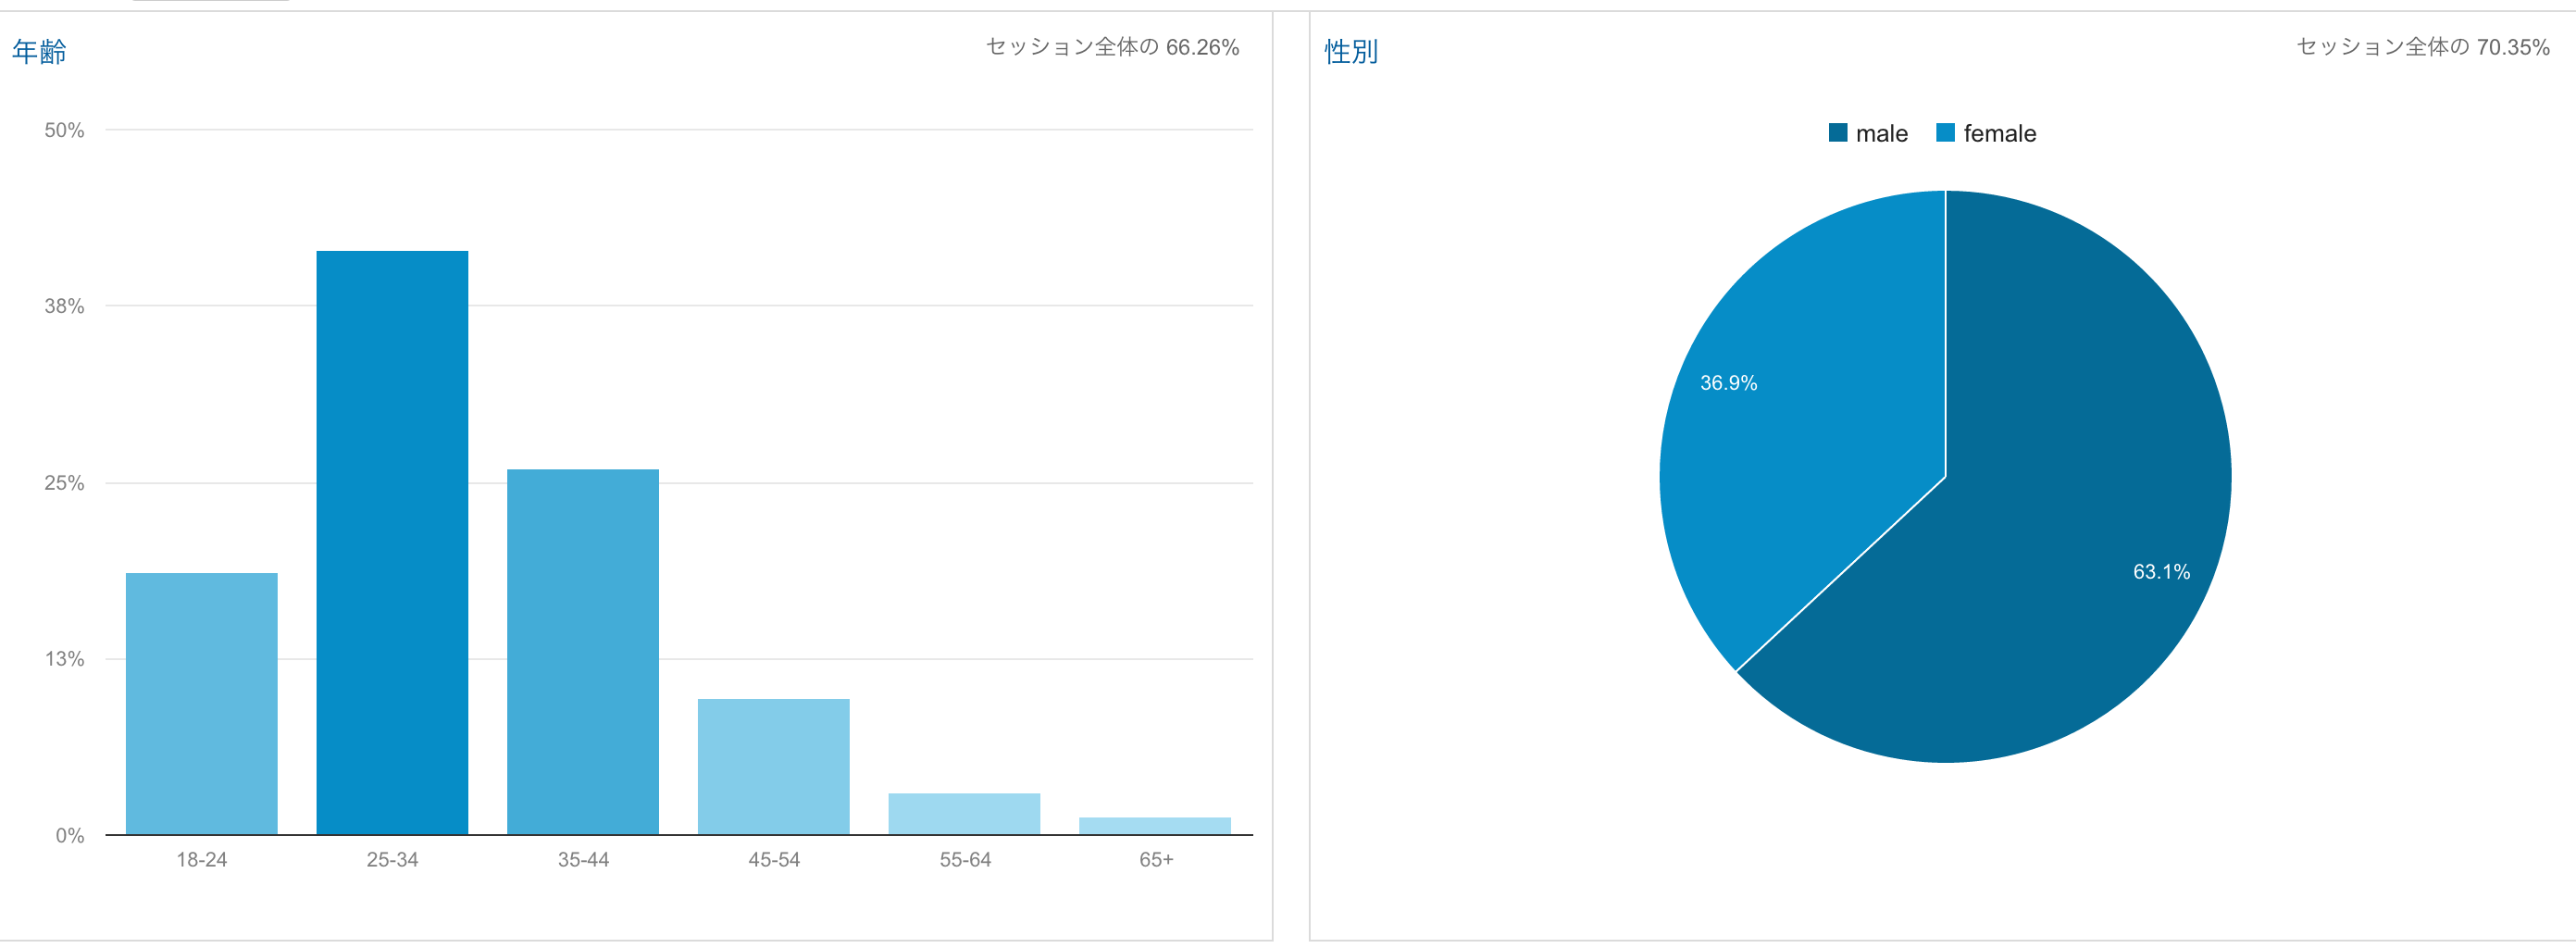Click the 50% y-axis label

coord(64,130)
